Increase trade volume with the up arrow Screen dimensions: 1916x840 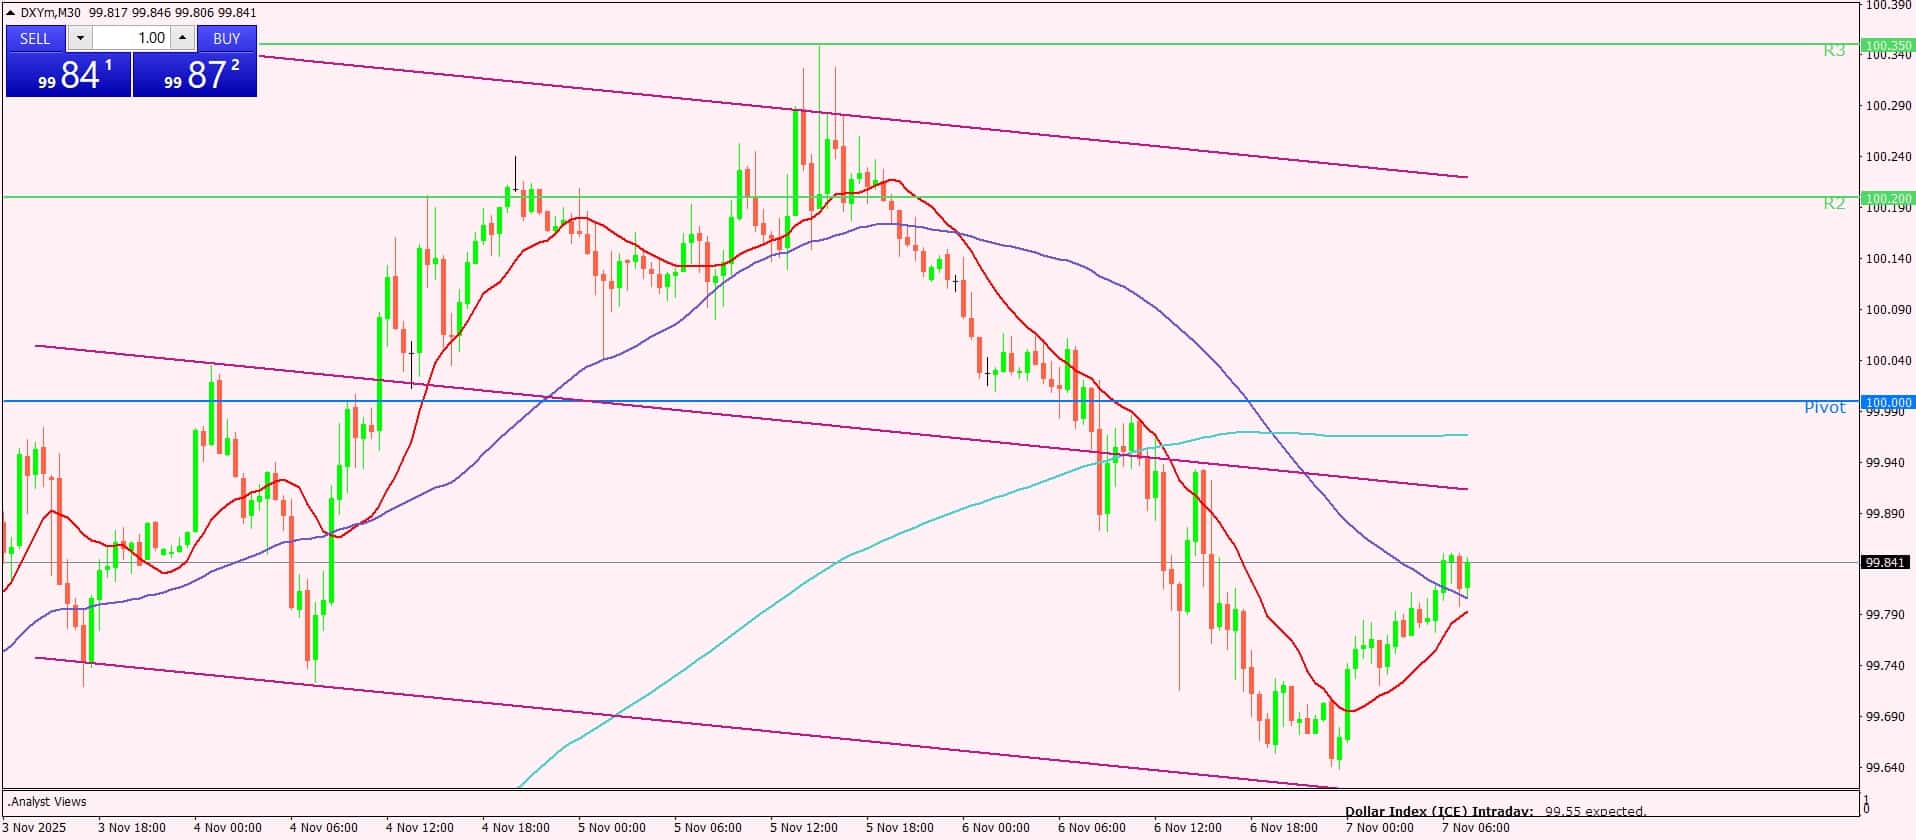tap(182, 39)
